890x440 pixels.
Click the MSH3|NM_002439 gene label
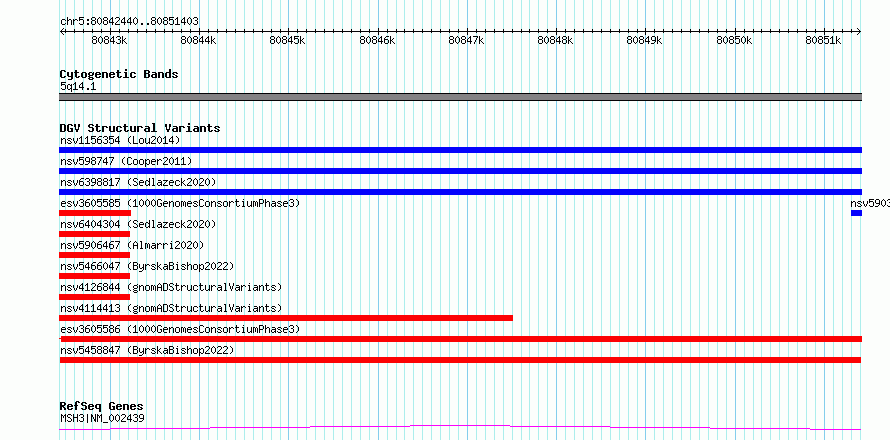(x=102, y=419)
